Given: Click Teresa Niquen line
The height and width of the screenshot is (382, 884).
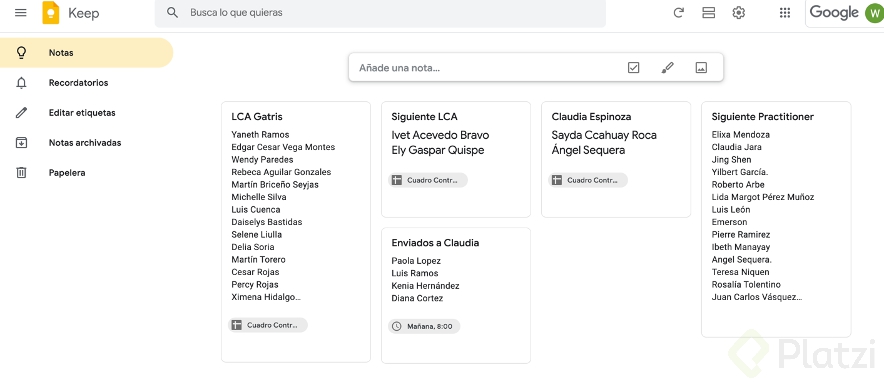Looking at the screenshot, I should pyautogui.click(x=740, y=272).
